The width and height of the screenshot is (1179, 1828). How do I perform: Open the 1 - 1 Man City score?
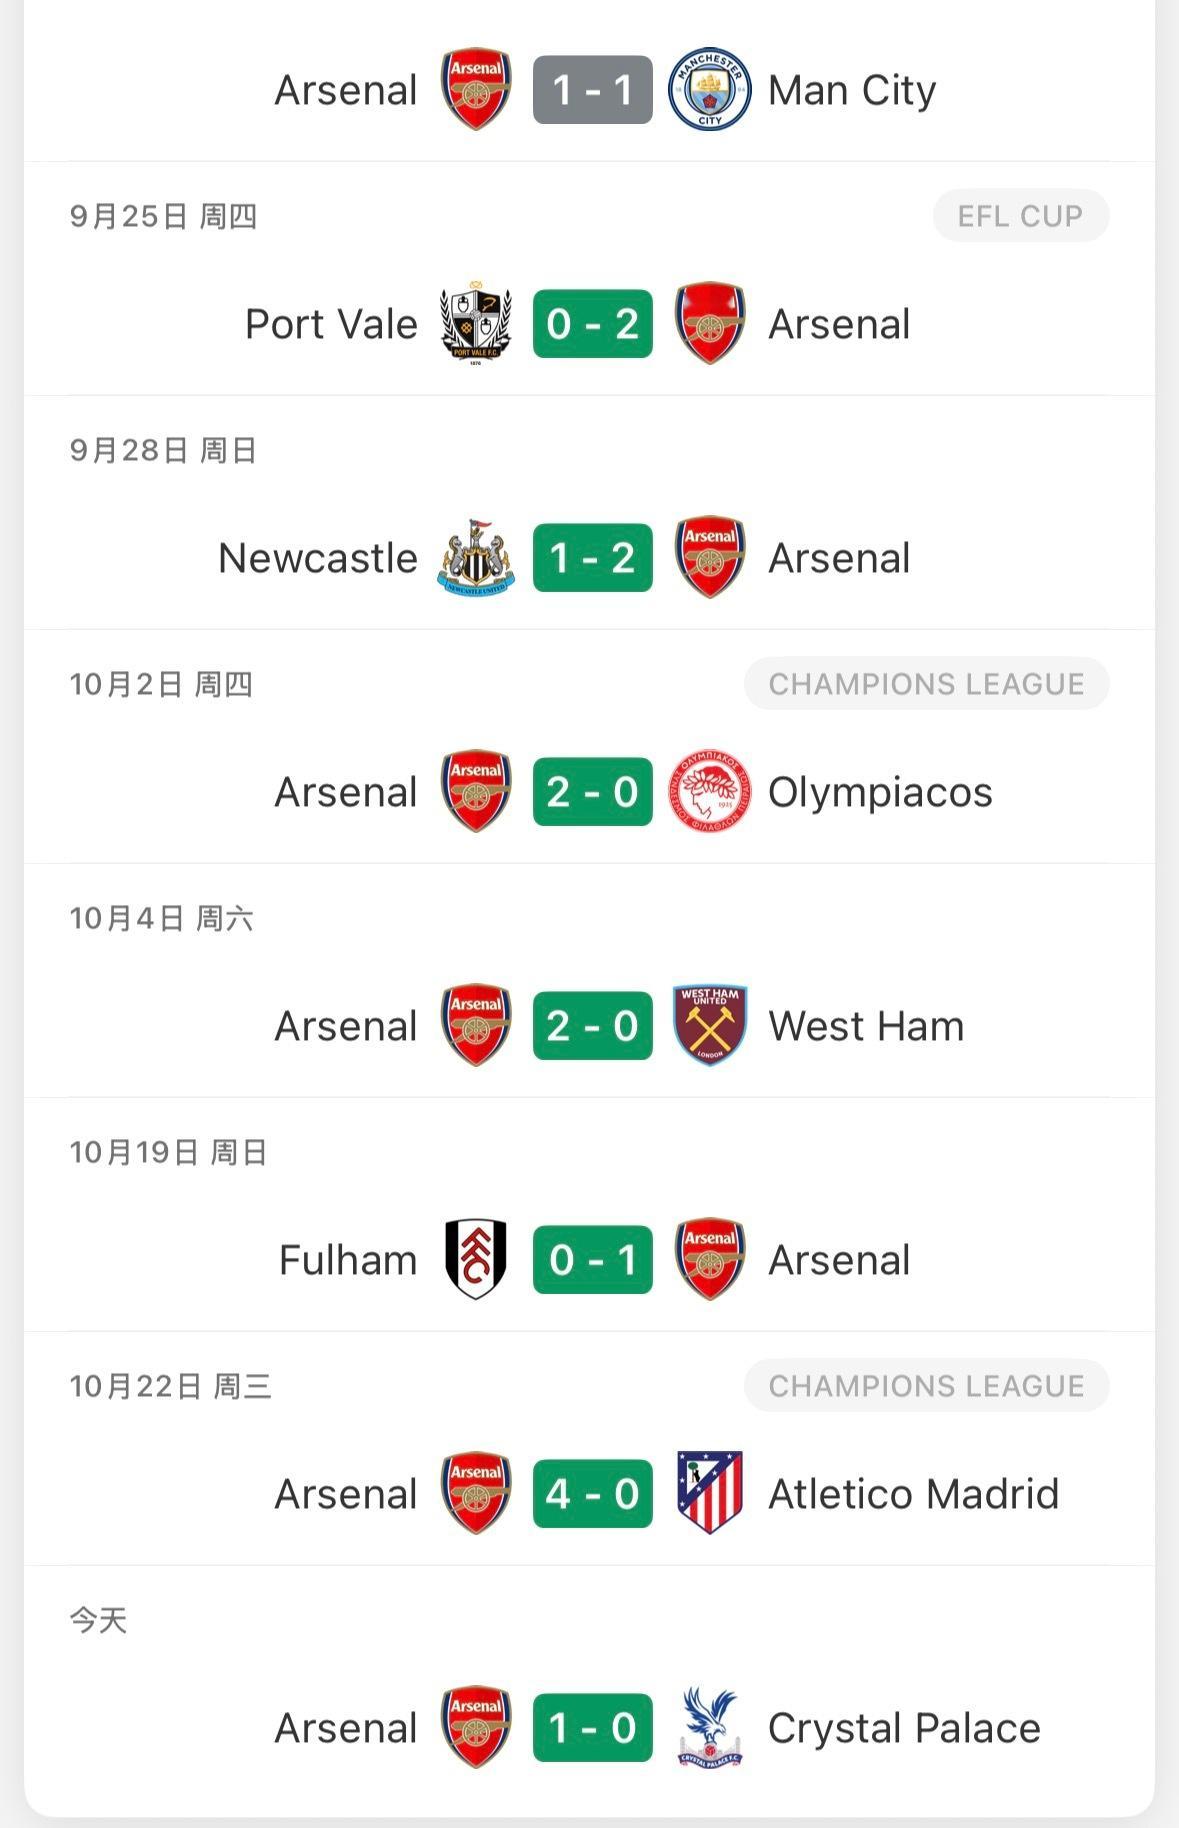click(x=593, y=90)
